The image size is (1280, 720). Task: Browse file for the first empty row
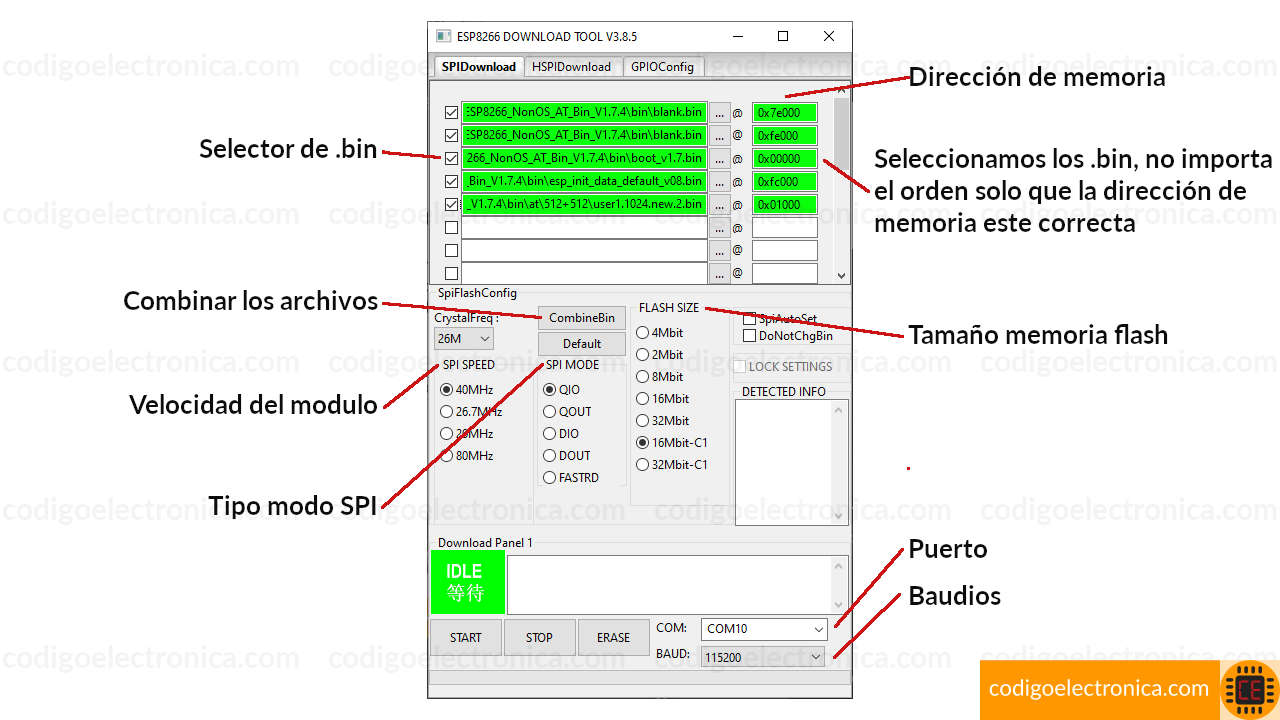[x=720, y=227]
